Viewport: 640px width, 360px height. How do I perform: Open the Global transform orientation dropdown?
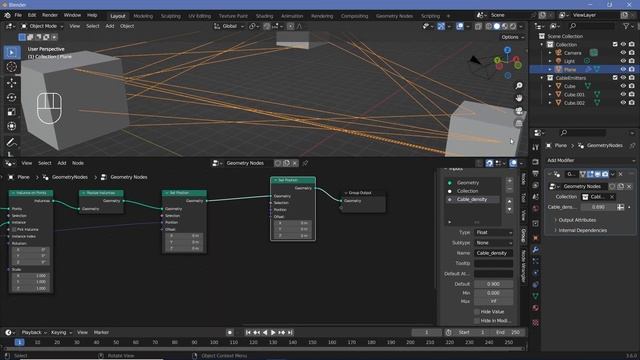(229, 26)
